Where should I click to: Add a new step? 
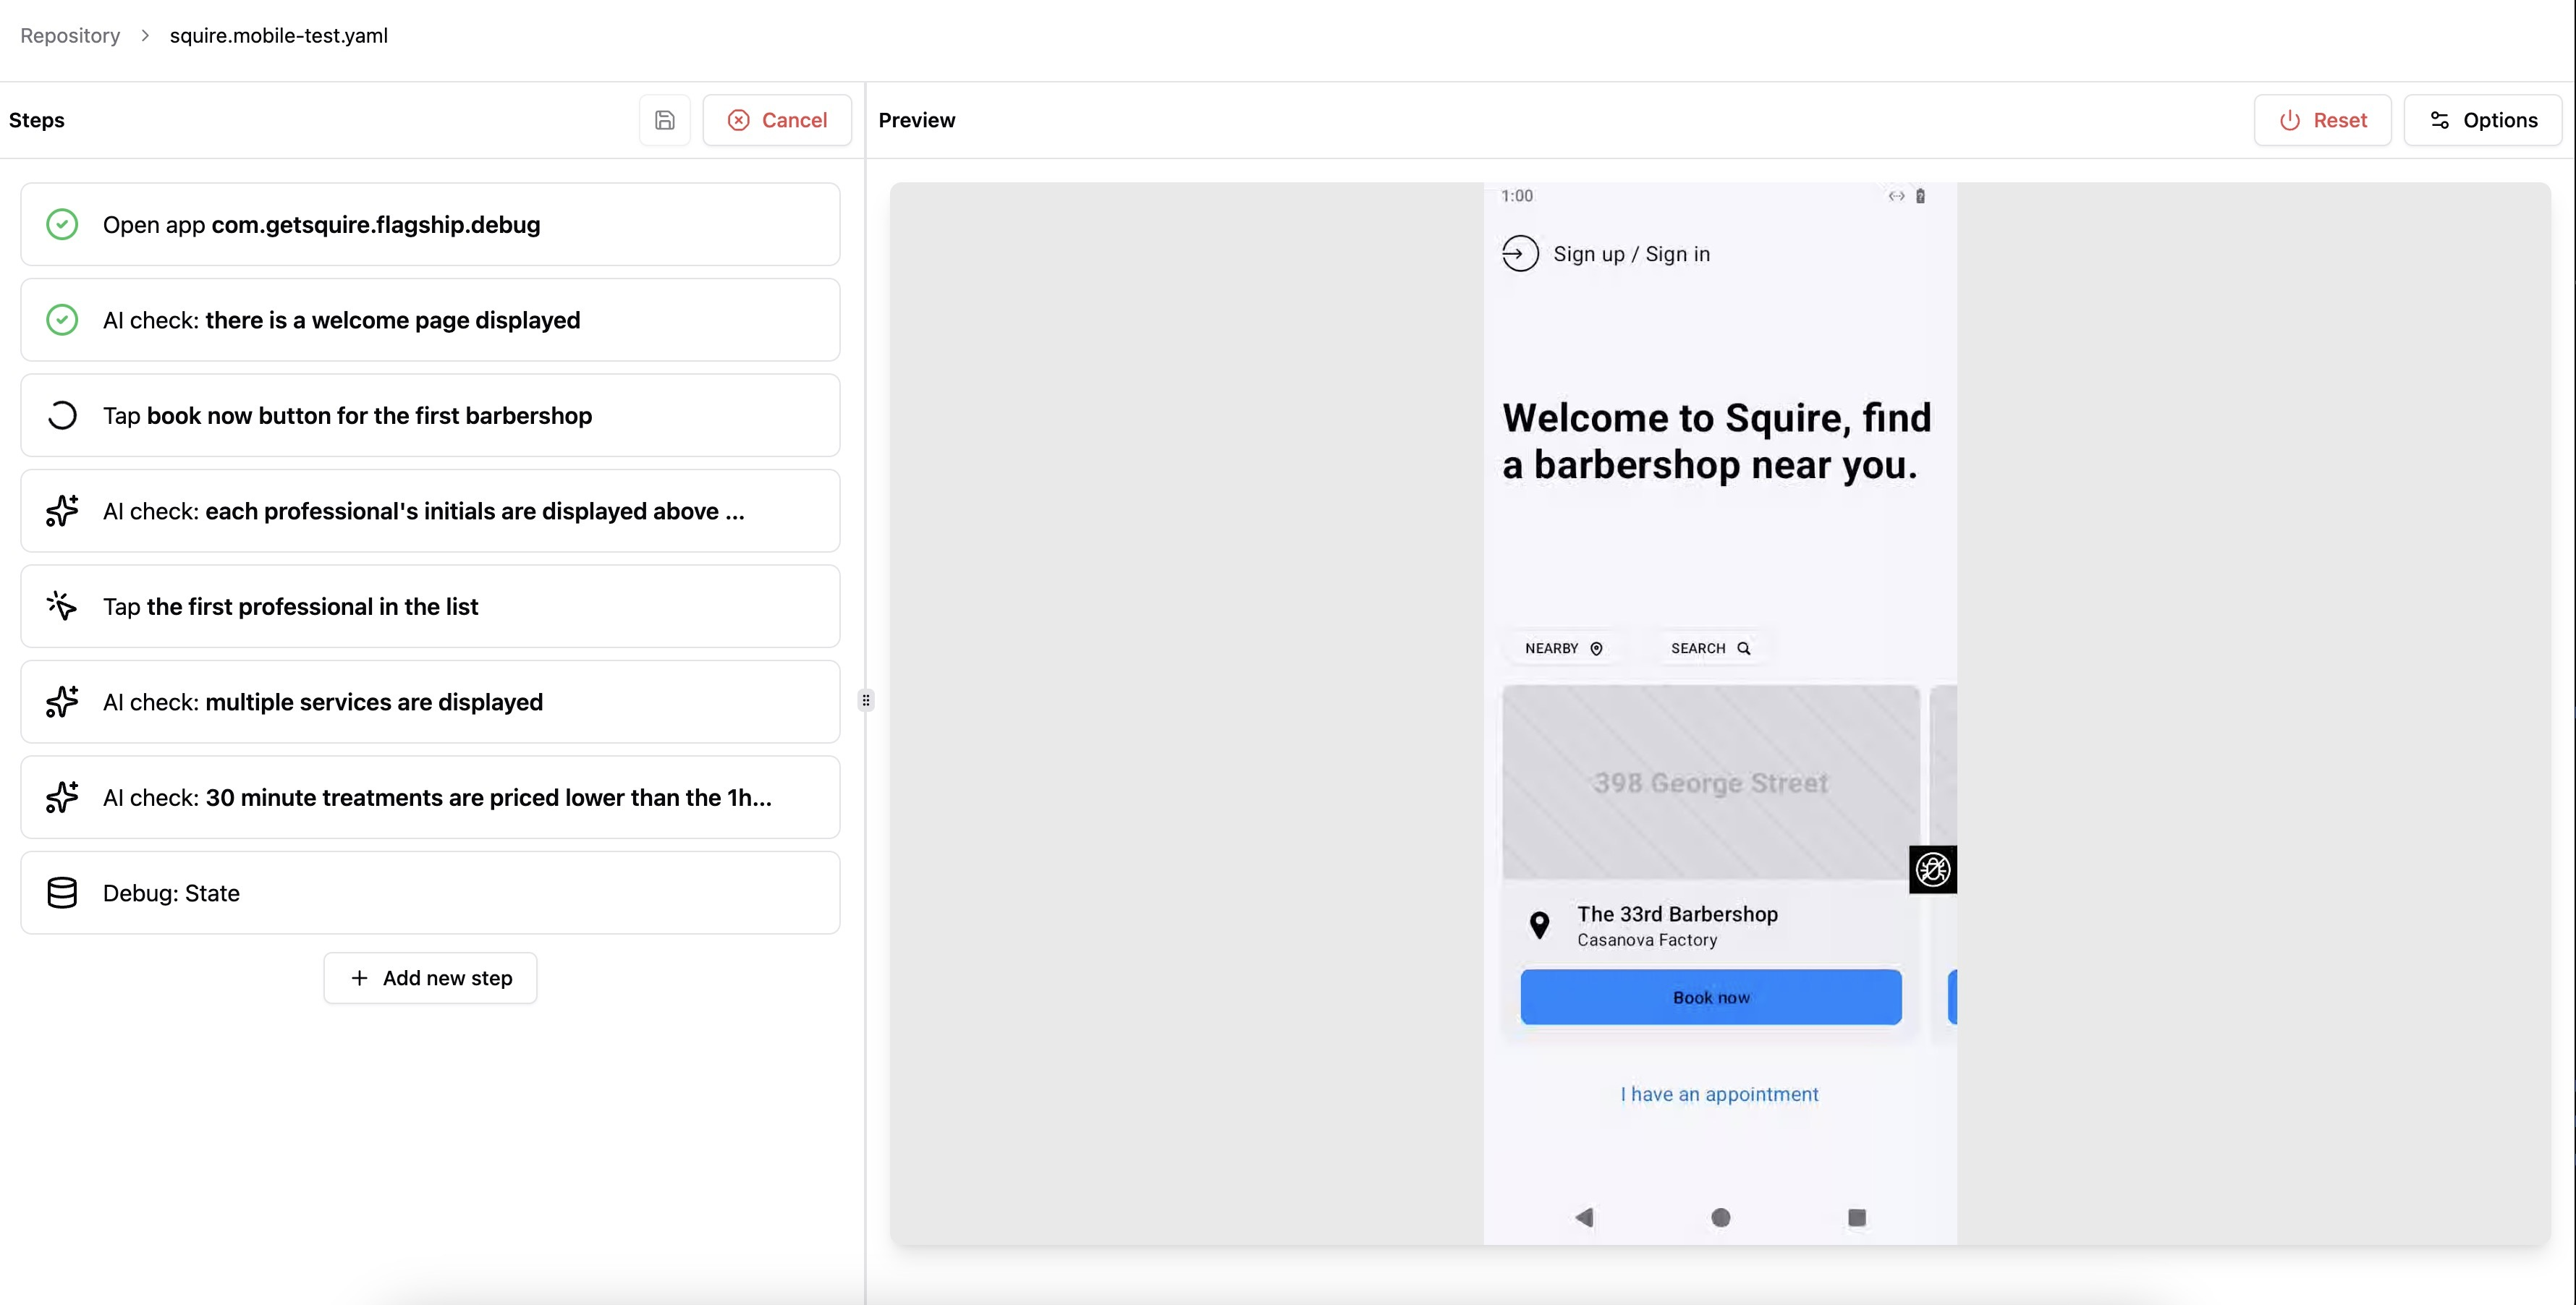point(430,978)
